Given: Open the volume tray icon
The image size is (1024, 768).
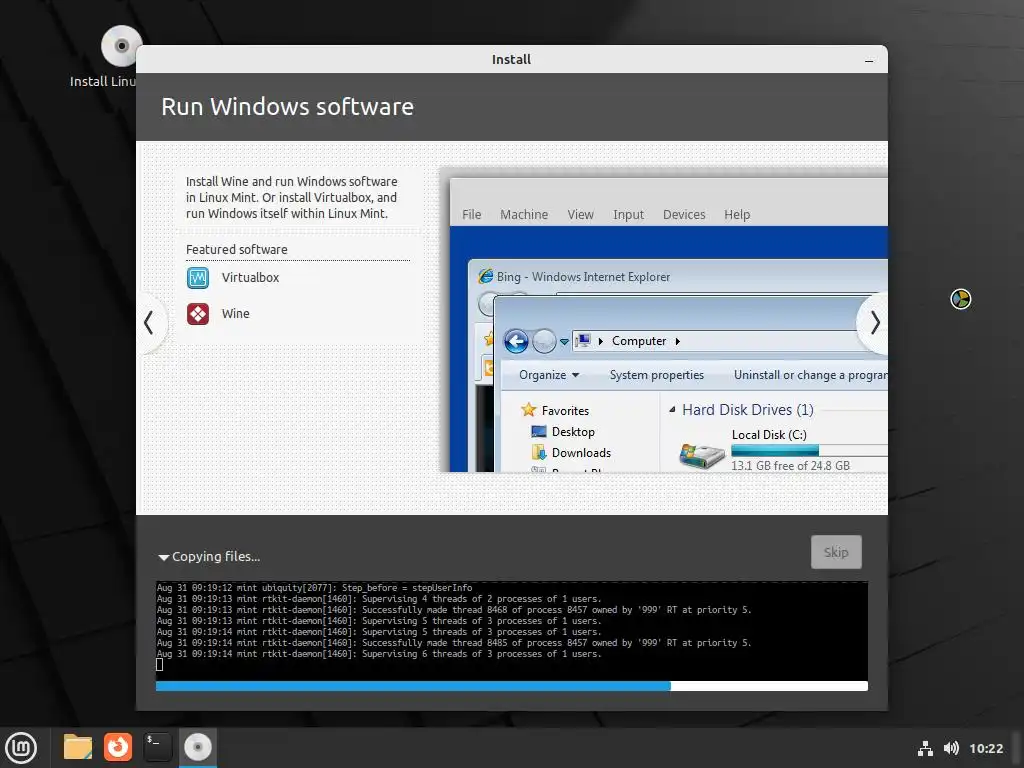Looking at the screenshot, I should click(951, 748).
